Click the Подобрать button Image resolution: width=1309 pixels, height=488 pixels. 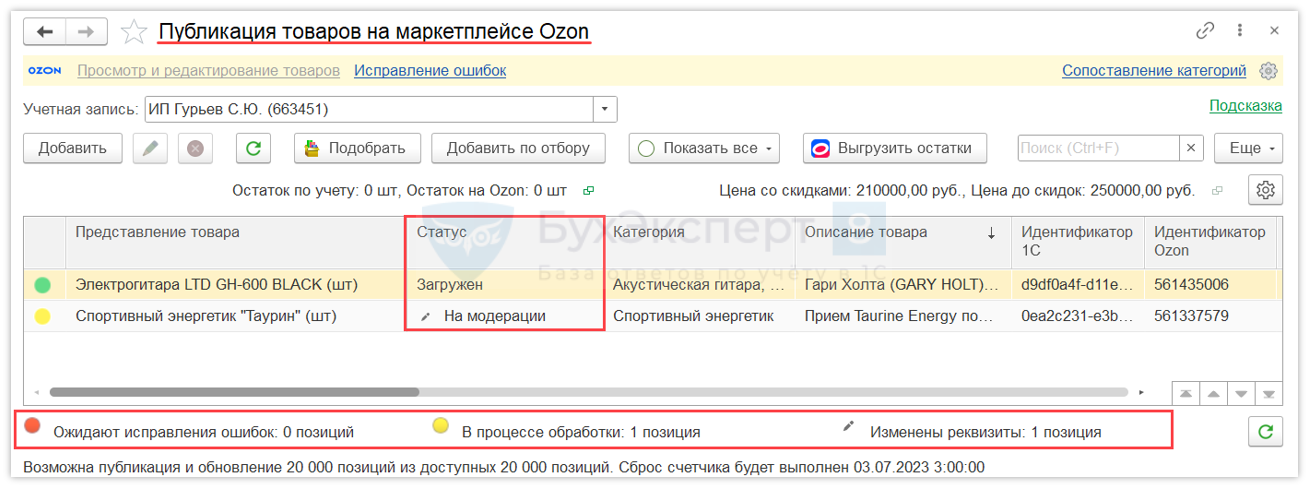[x=357, y=148]
